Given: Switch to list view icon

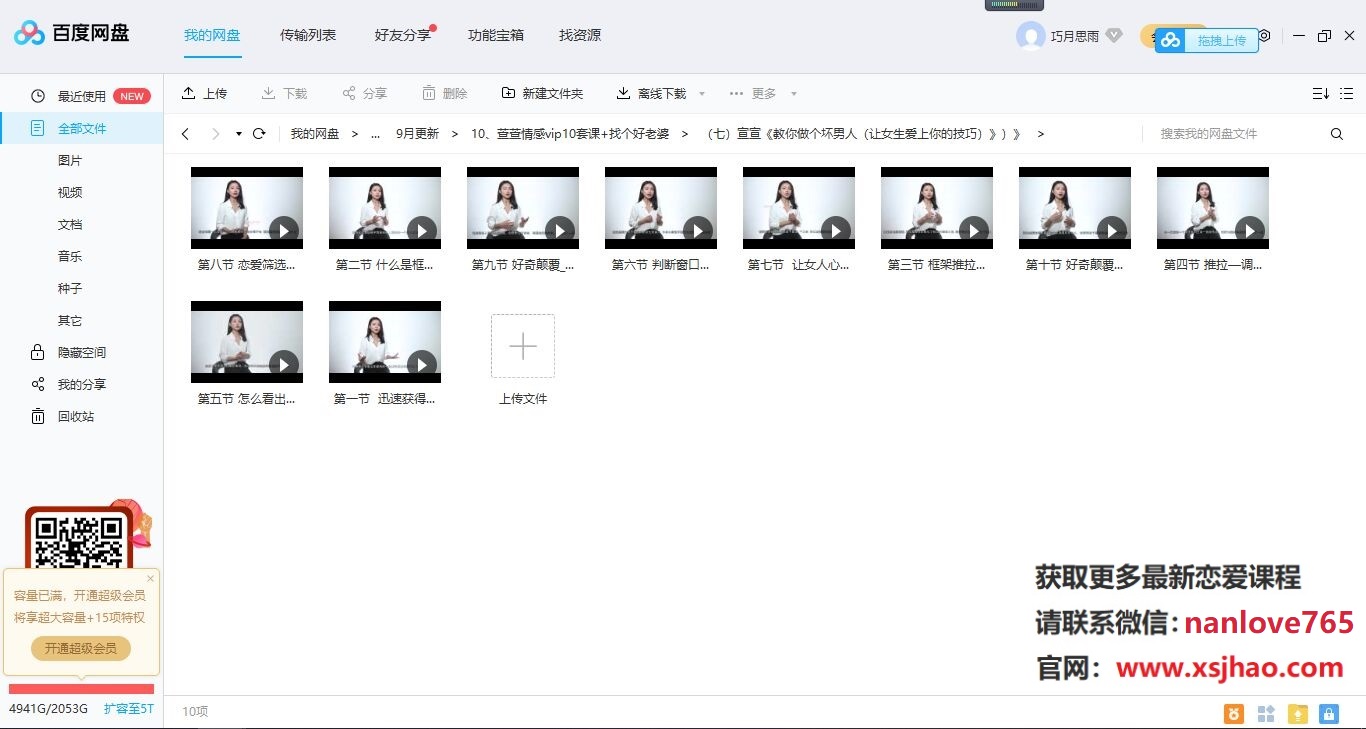Looking at the screenshot, I should (1349, 93).
